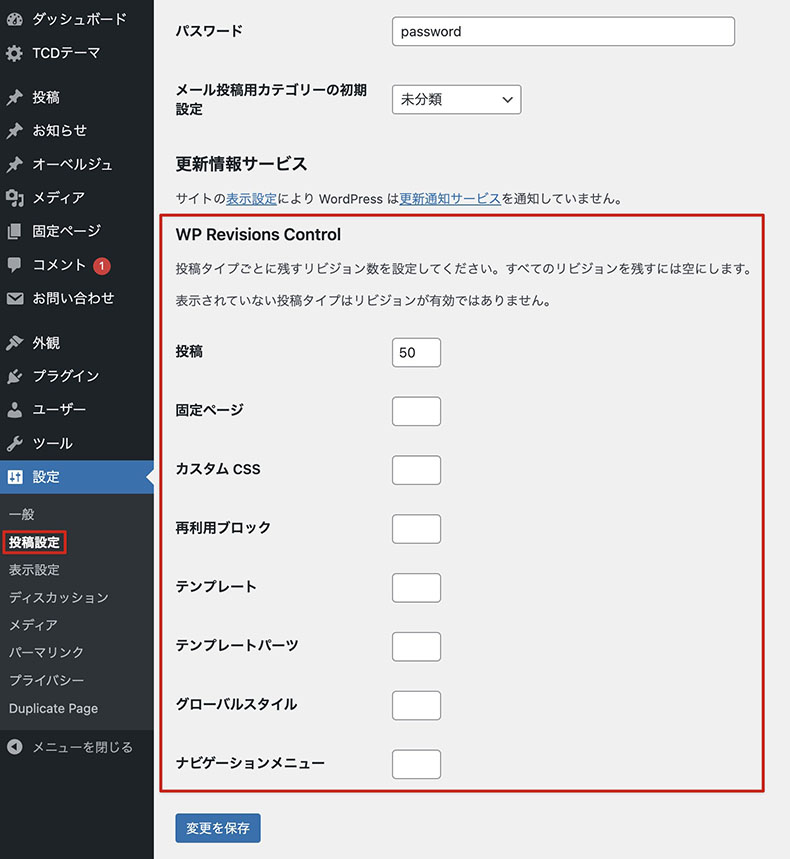Click the Users person icon

[x=15, y=410]
